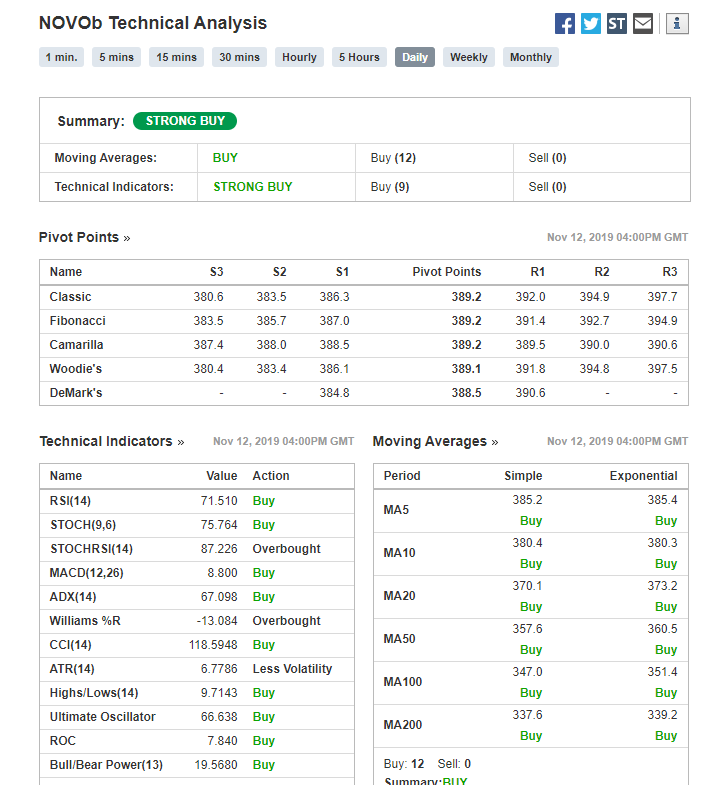Image resolution: width=706 pixels, height=785 pixels.
Task: Open the info icon next to share buttons
Action: [x=677, y=24]
